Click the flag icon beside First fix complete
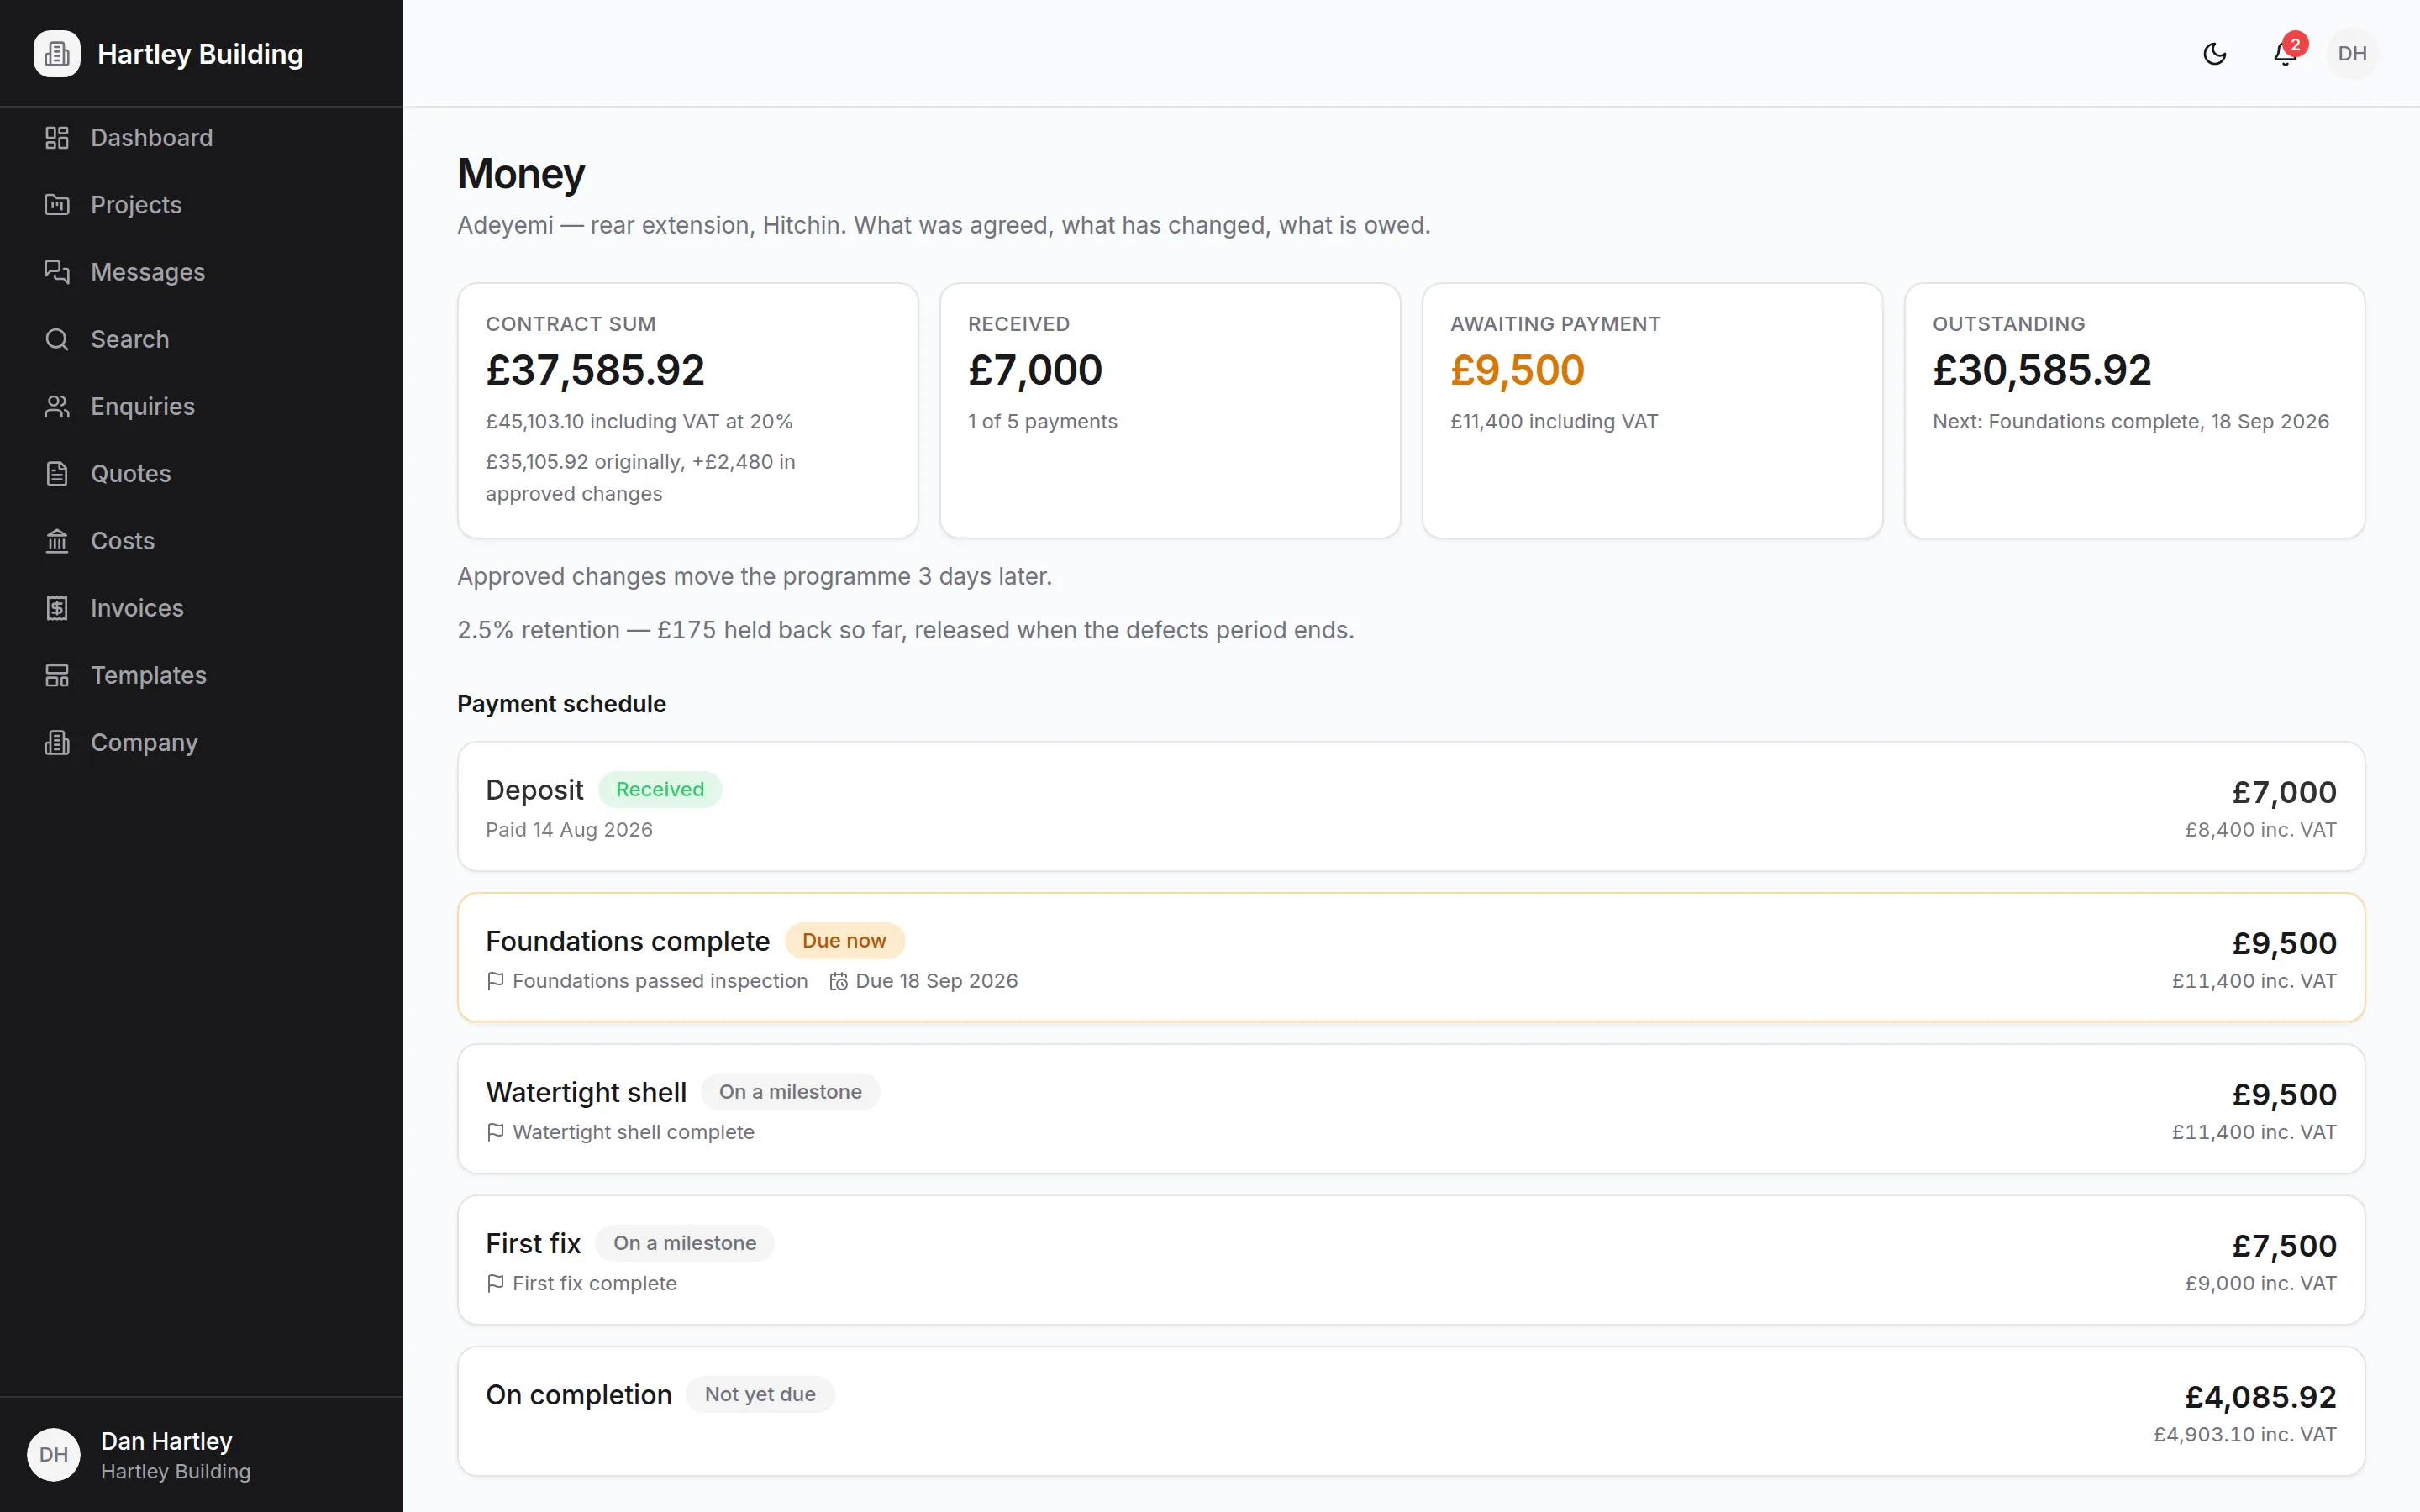This screenshot has width=2420, height=1512. pyautogui.click(x=495, y=1283)
